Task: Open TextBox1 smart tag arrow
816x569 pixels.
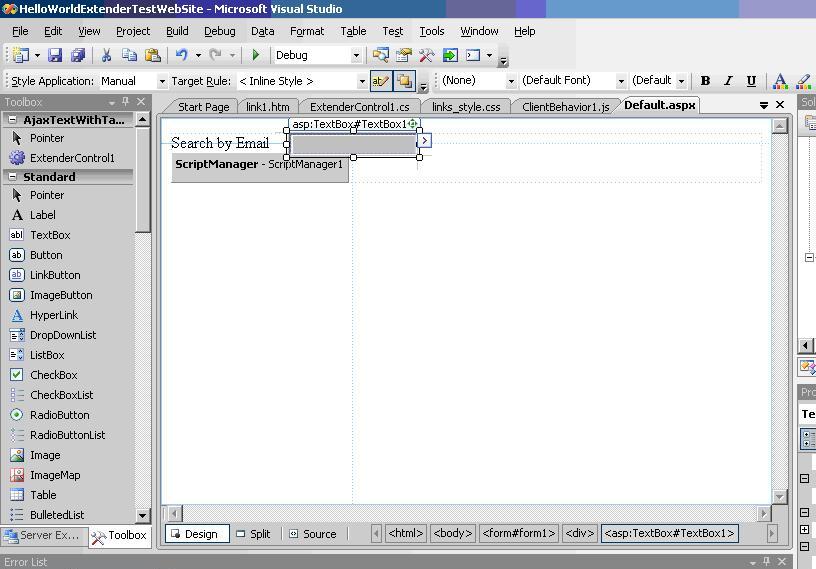Action: (x=425, y=140)
